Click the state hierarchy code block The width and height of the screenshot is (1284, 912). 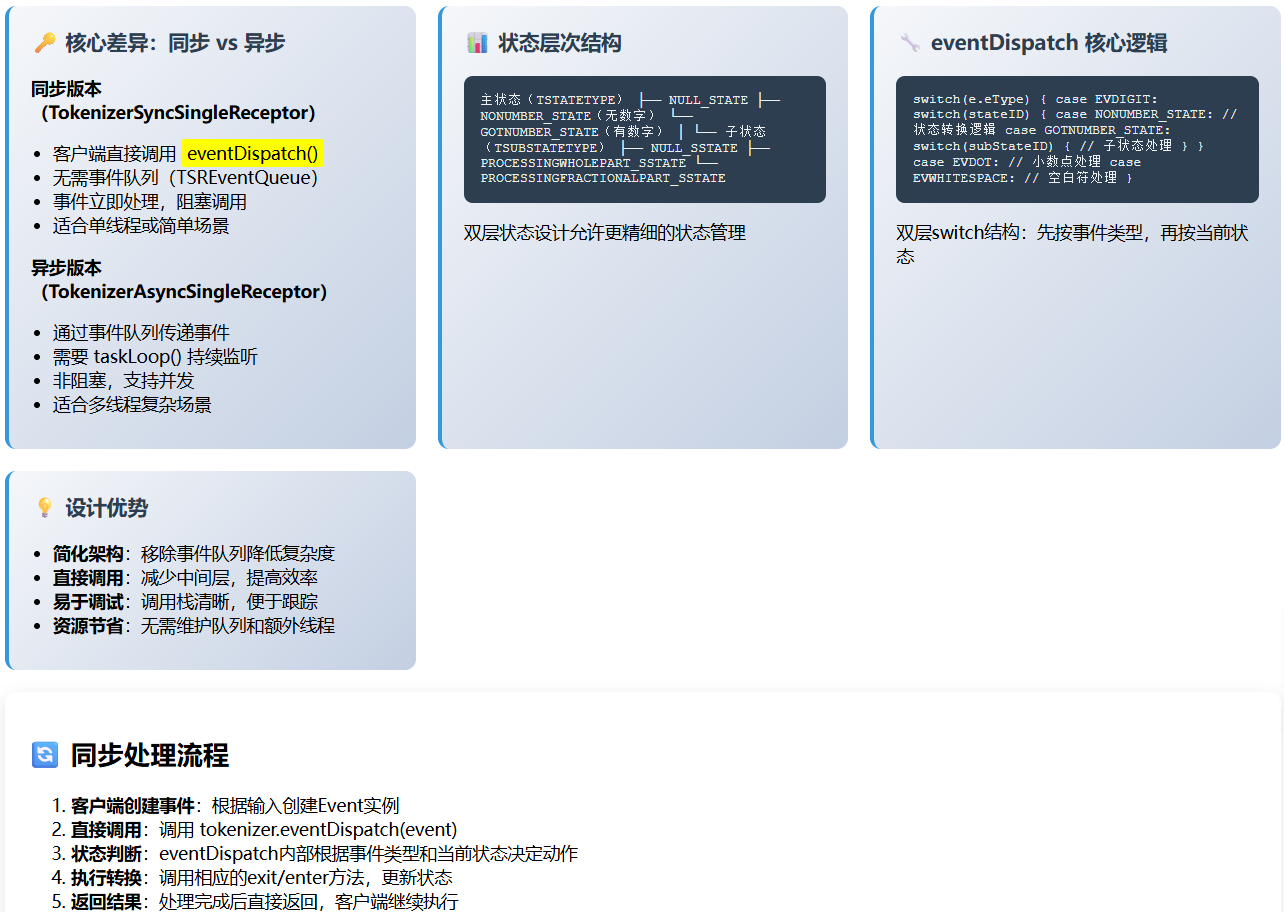[645, 140]
